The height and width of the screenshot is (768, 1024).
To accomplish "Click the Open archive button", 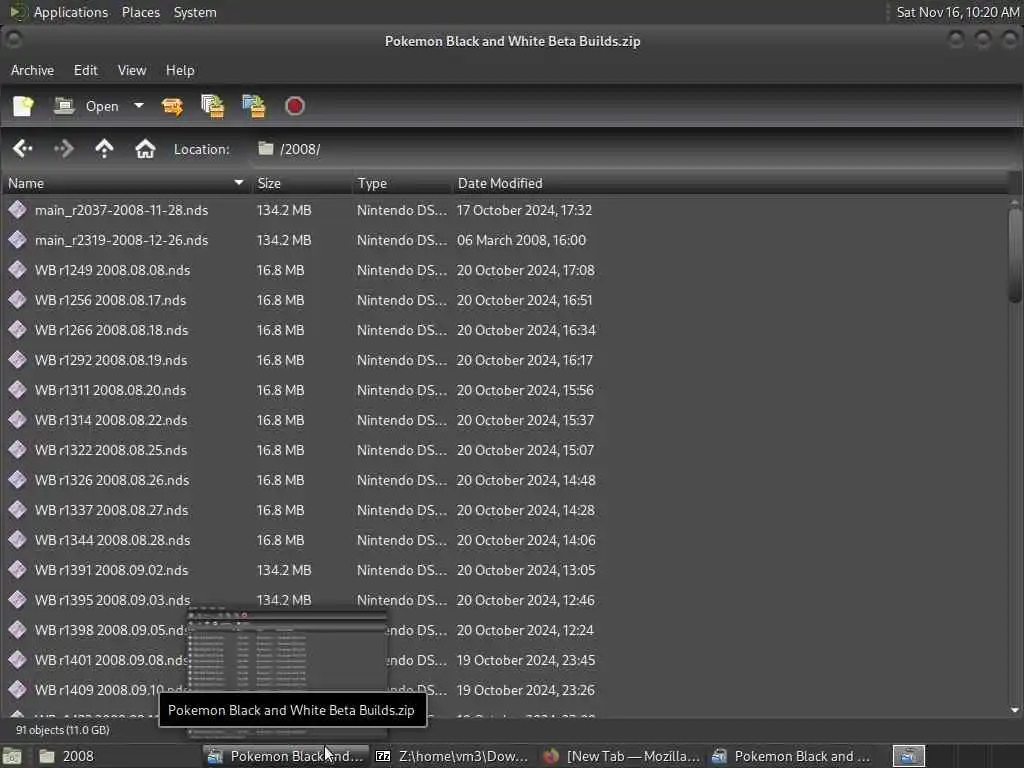I will click(x=86, y=106).
